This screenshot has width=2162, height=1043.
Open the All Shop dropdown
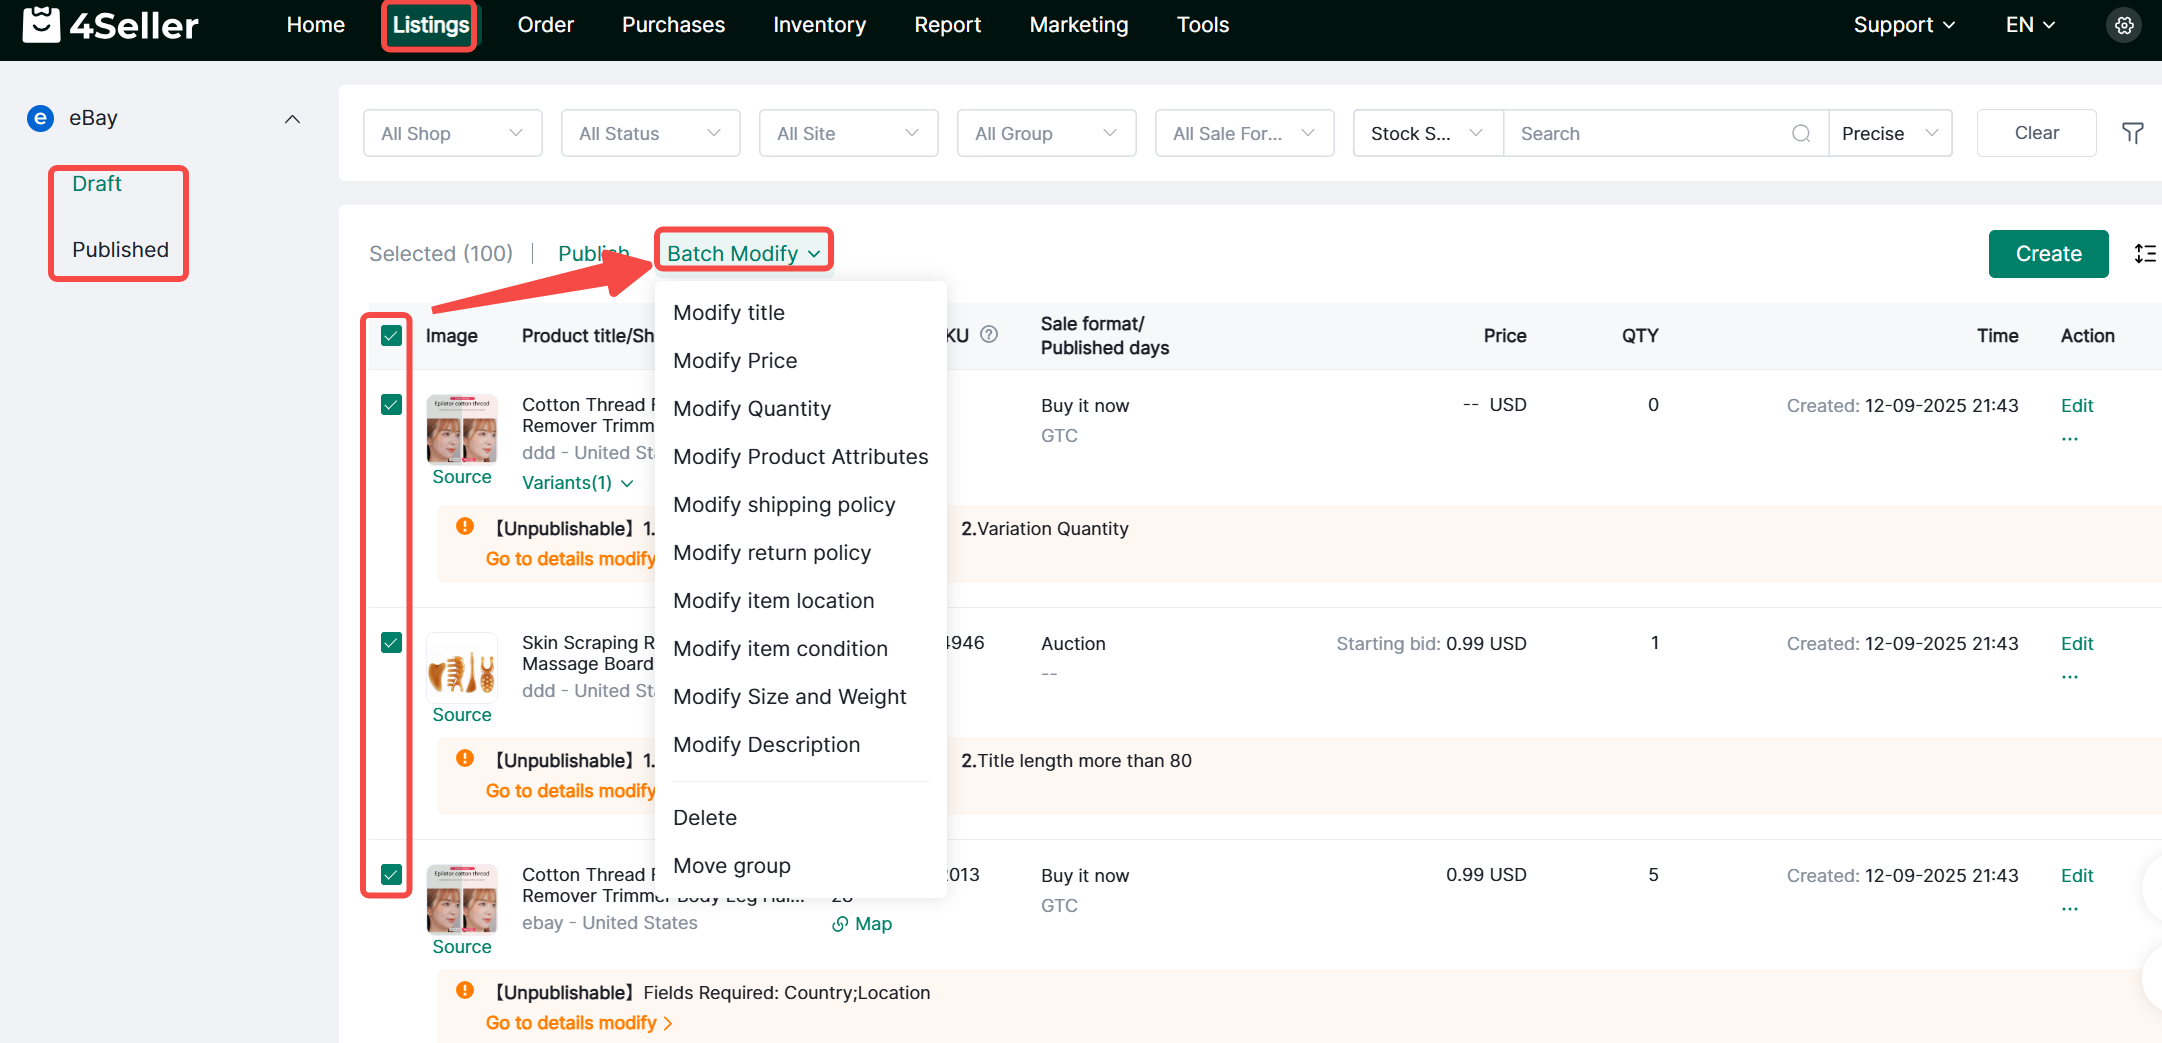(452, 134)
